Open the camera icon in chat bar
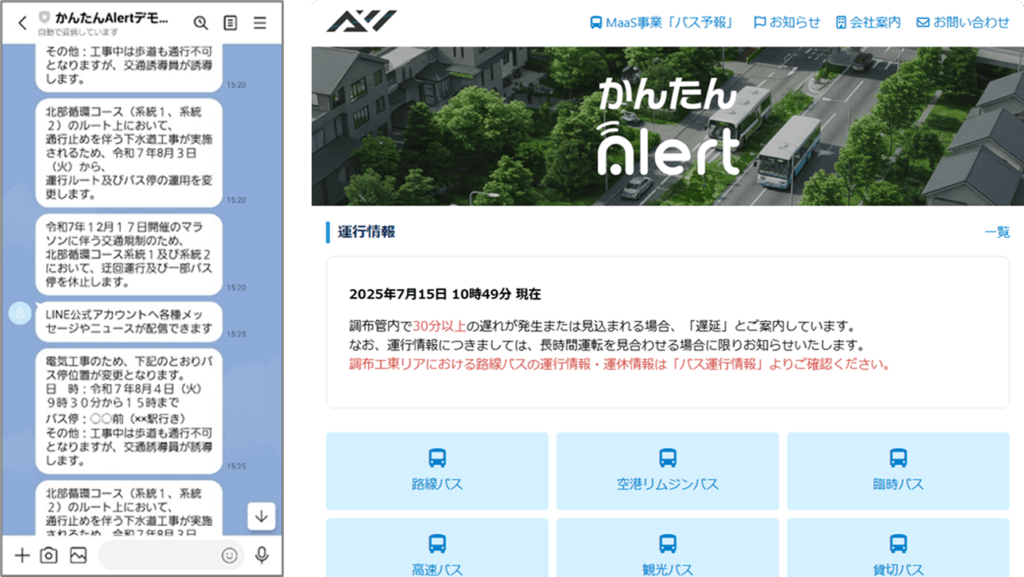This screenshot has height=577, width=1024. click(x=49, y=555)
